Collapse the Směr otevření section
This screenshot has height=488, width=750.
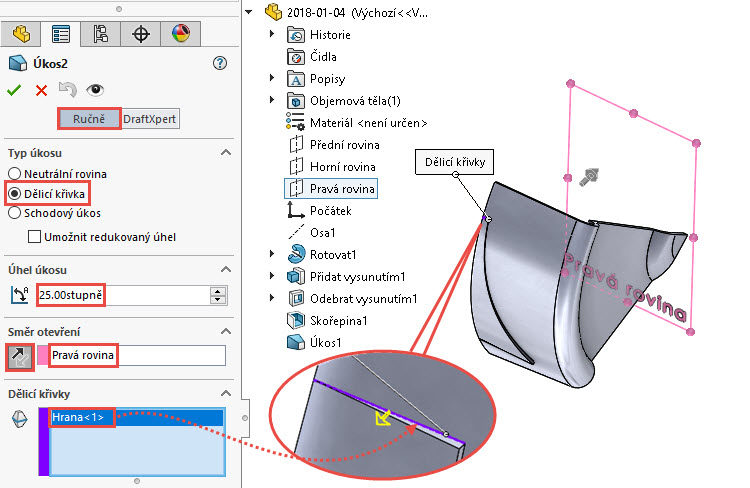click(x=226, y=331)
